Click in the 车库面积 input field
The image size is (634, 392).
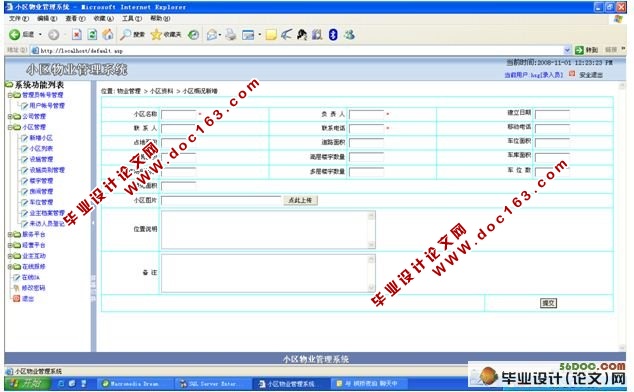click(x=552, y=157)
